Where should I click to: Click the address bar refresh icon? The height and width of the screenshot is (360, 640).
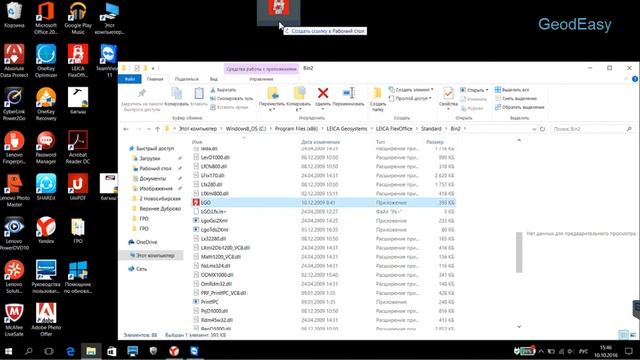pos(542,129)
